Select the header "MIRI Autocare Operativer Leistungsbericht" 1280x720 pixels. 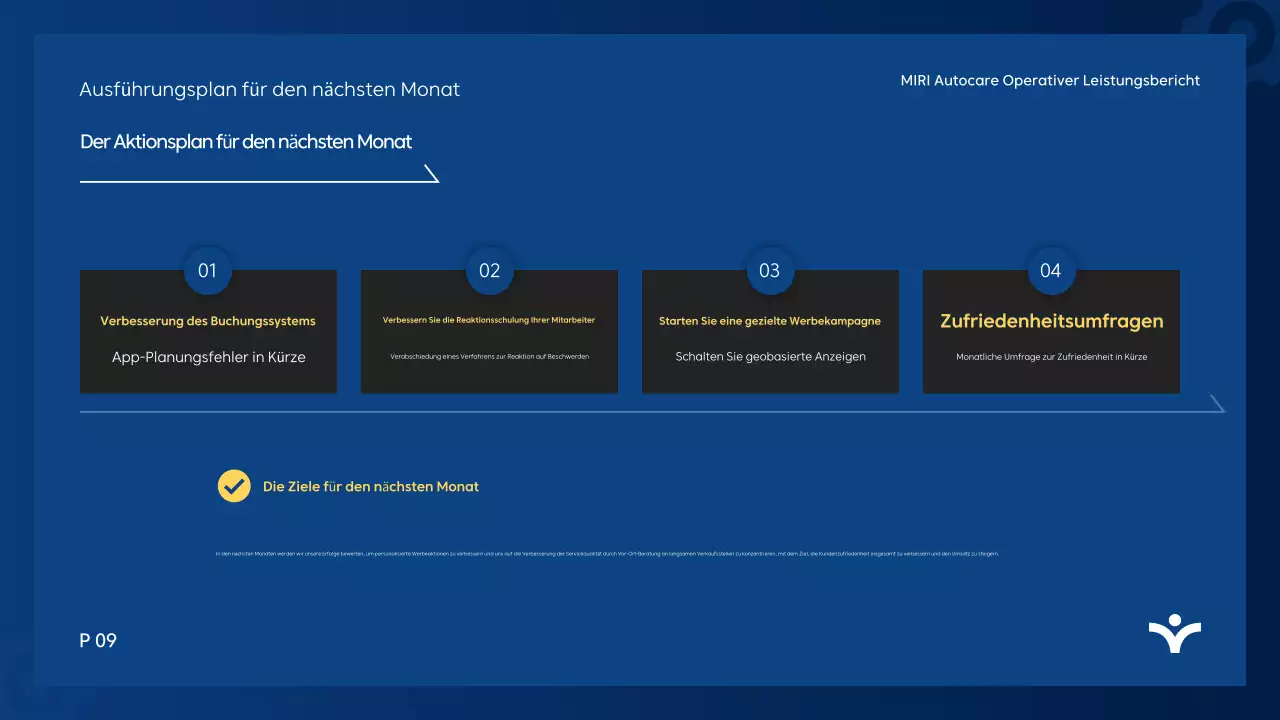(1050, 80)
